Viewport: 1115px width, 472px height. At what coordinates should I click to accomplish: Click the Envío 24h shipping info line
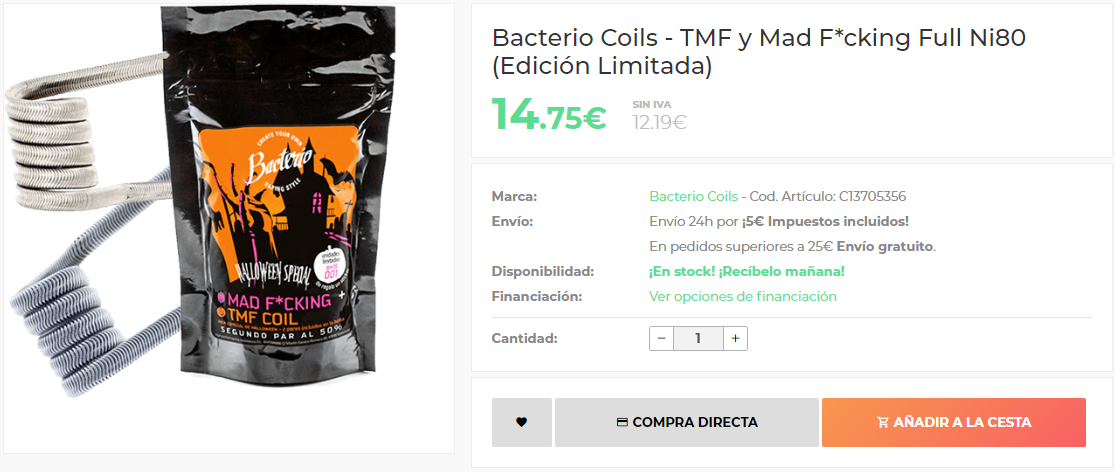(779, 222)
